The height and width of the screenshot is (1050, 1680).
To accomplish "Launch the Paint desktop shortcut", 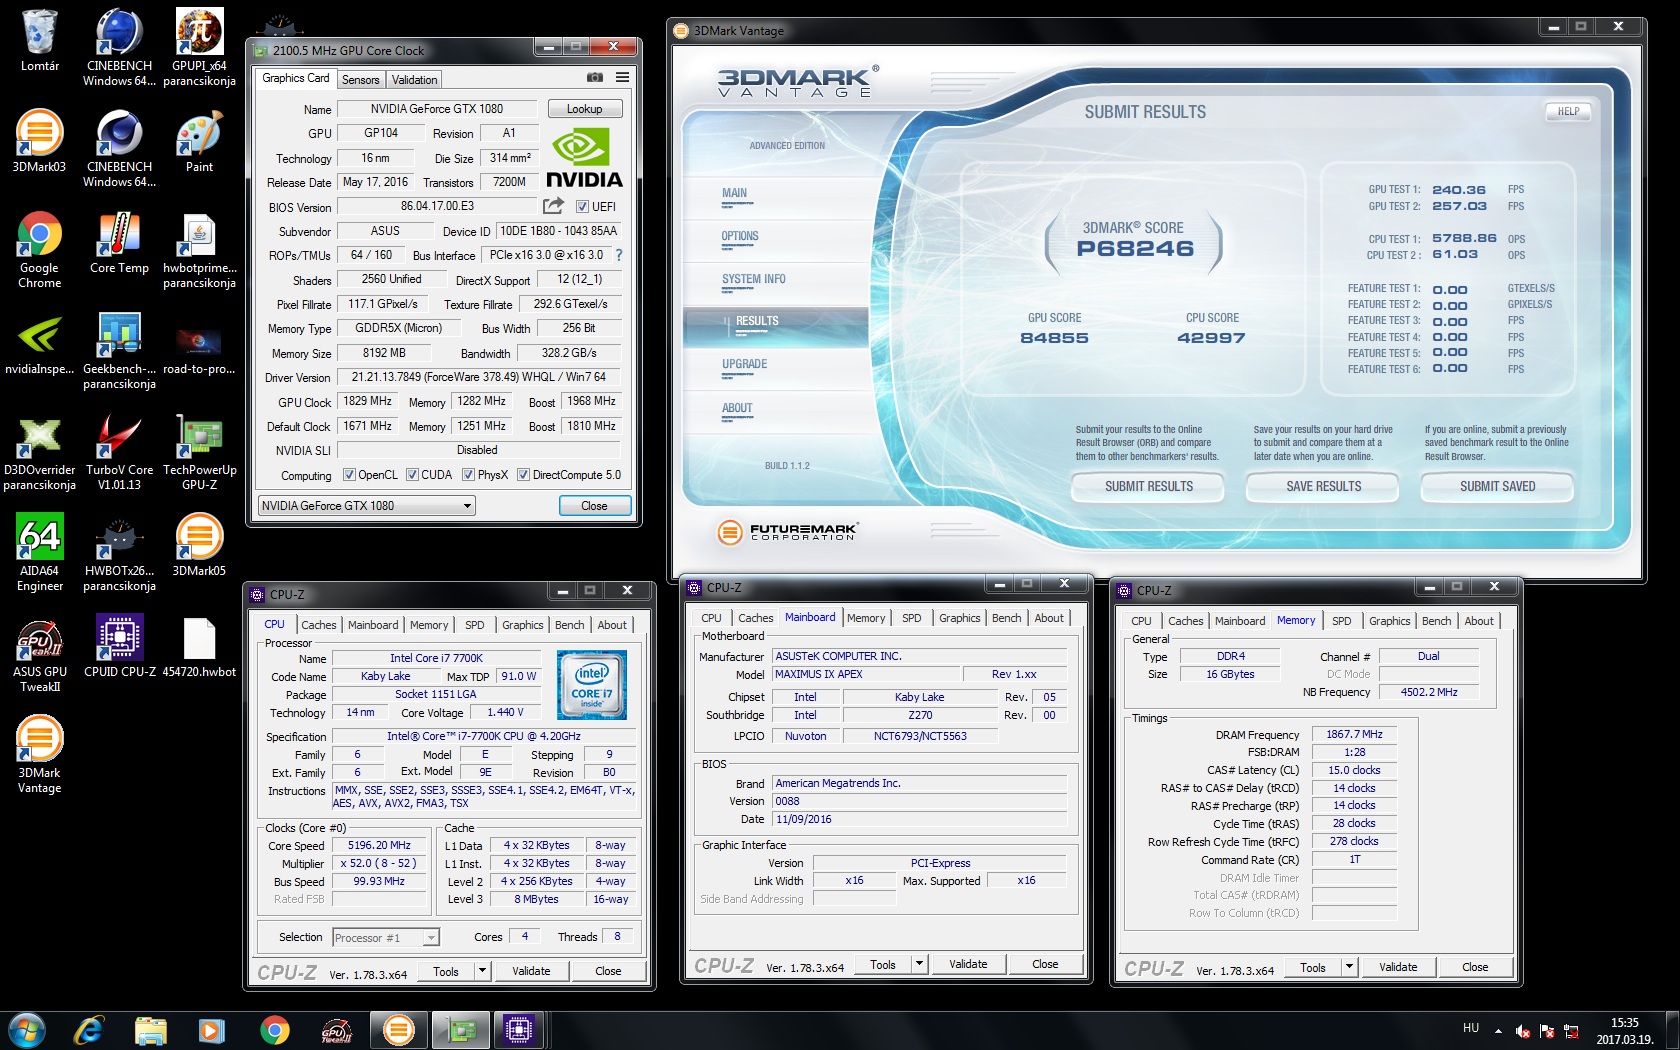I will [x=199, y=141].
